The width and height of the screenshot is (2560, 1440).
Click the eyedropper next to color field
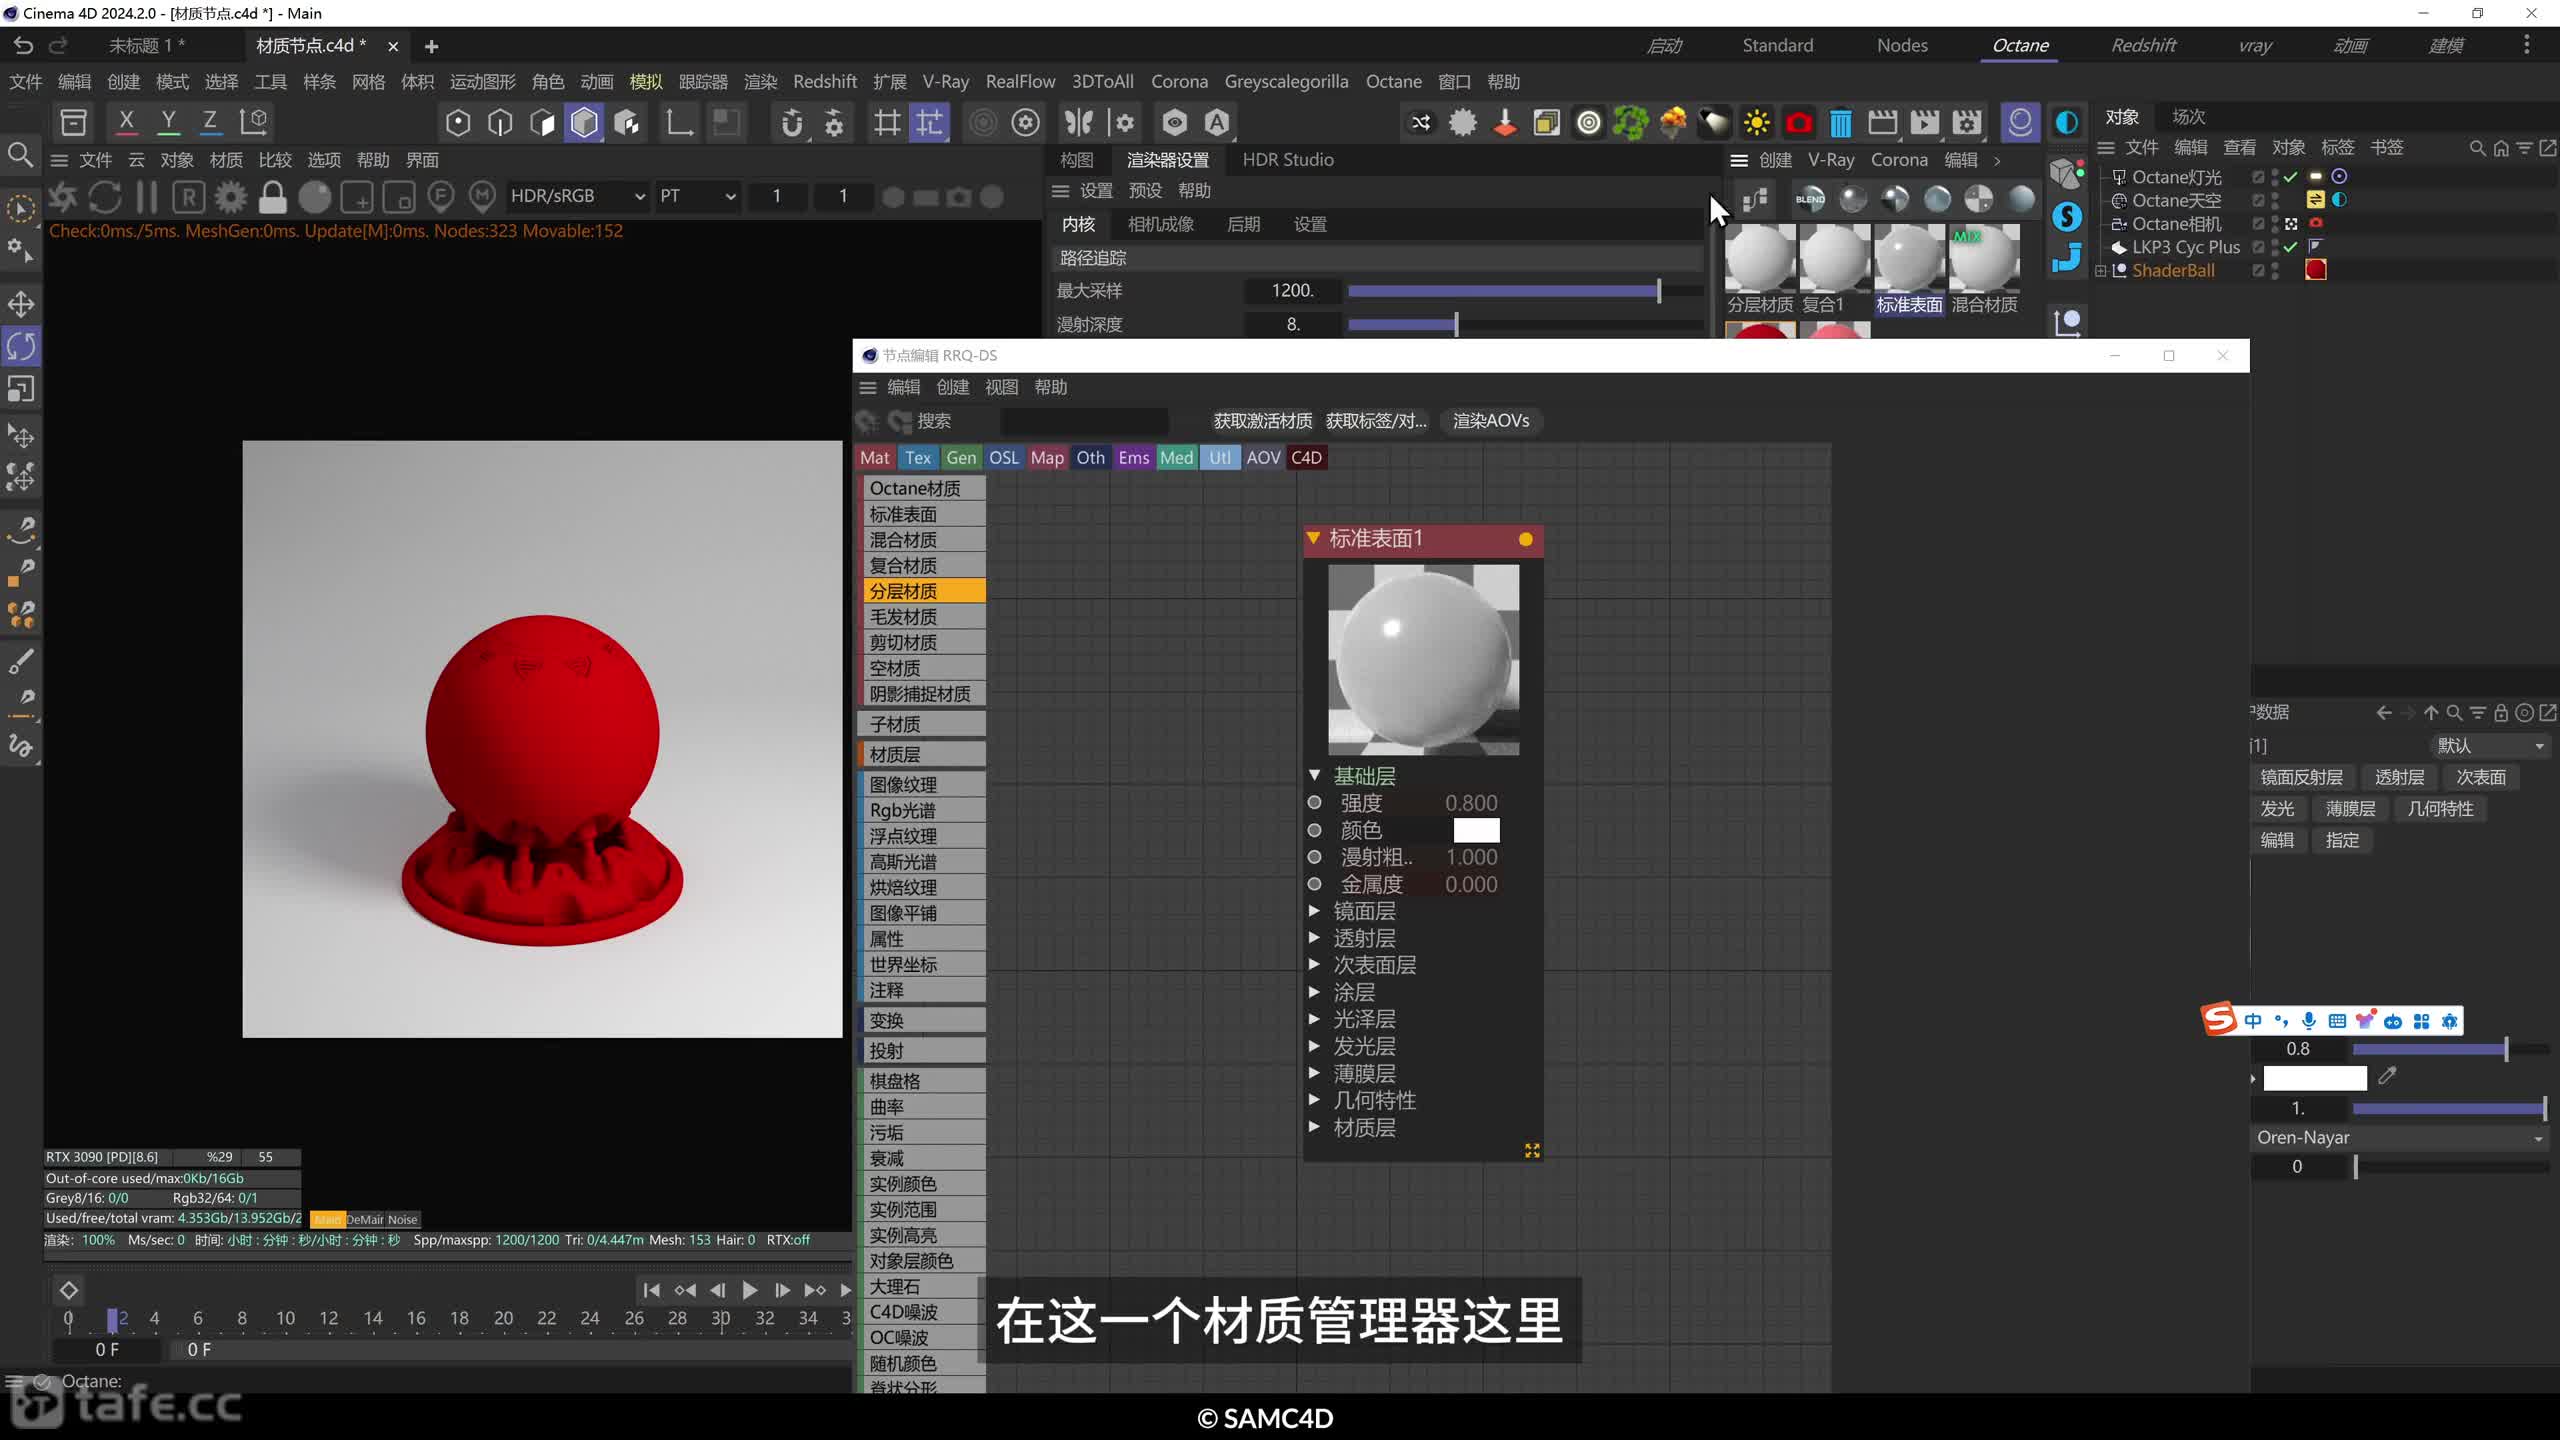[x=2388, y=1076]
